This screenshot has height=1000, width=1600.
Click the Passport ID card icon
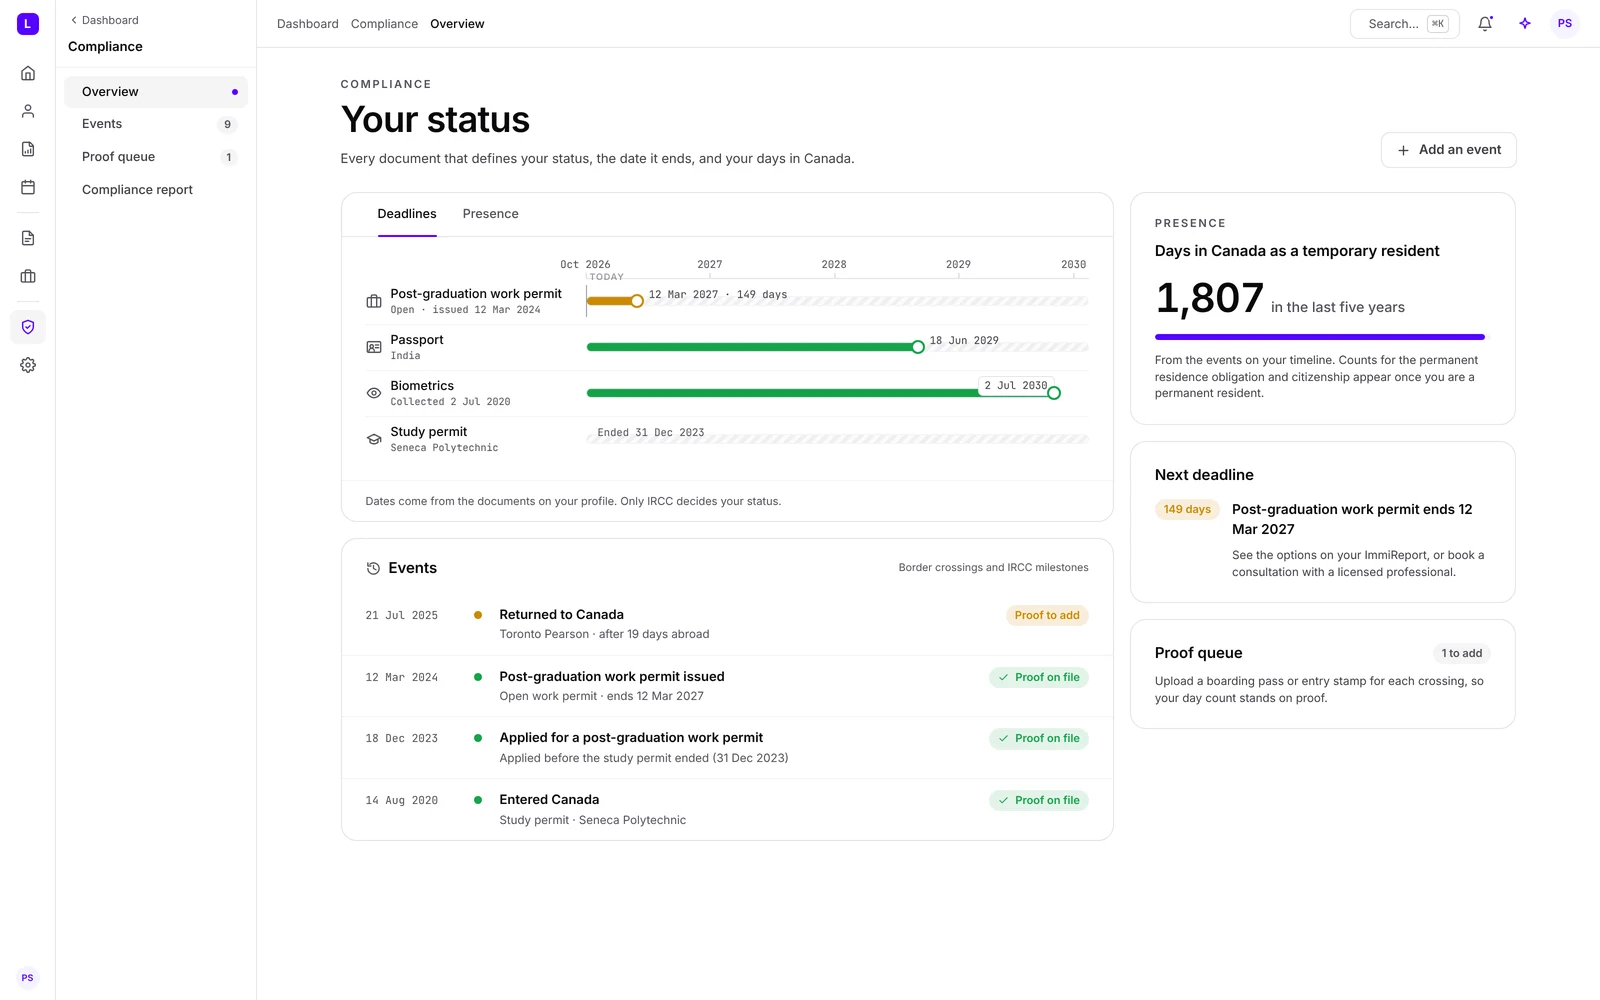[374, 347]
